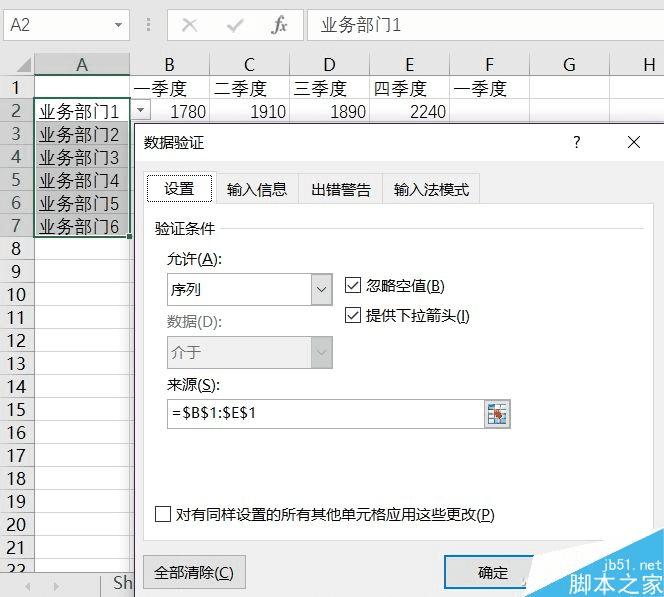Select column G header
This screenshot has height=597, width=664.
(570, 65)
